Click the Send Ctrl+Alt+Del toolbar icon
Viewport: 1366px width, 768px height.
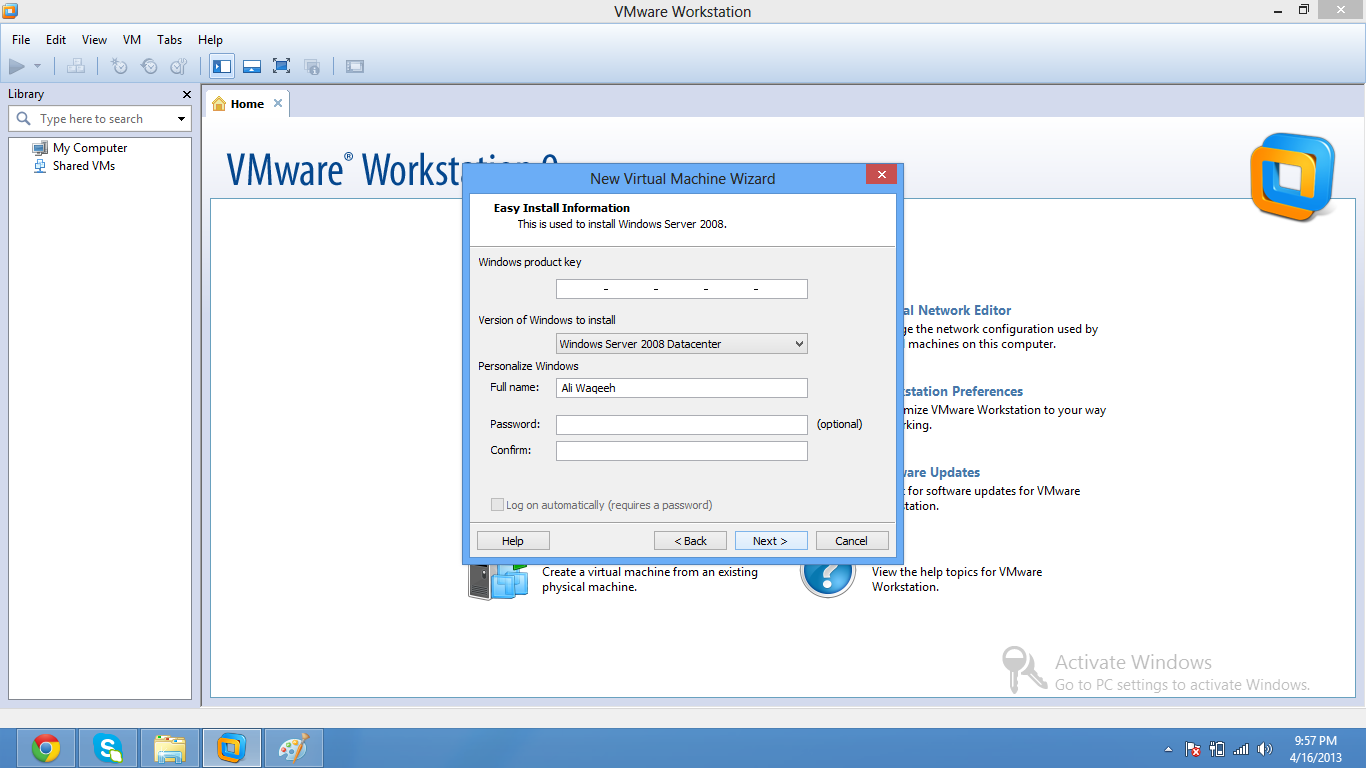coord(76,67)
